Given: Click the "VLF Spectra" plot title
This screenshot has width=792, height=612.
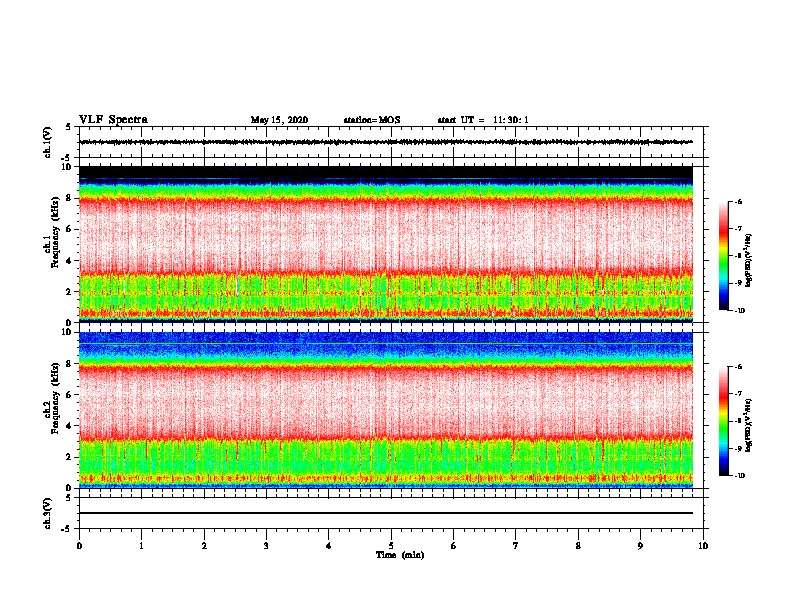Looking at the screenshot, I should (x=113, y=120).
